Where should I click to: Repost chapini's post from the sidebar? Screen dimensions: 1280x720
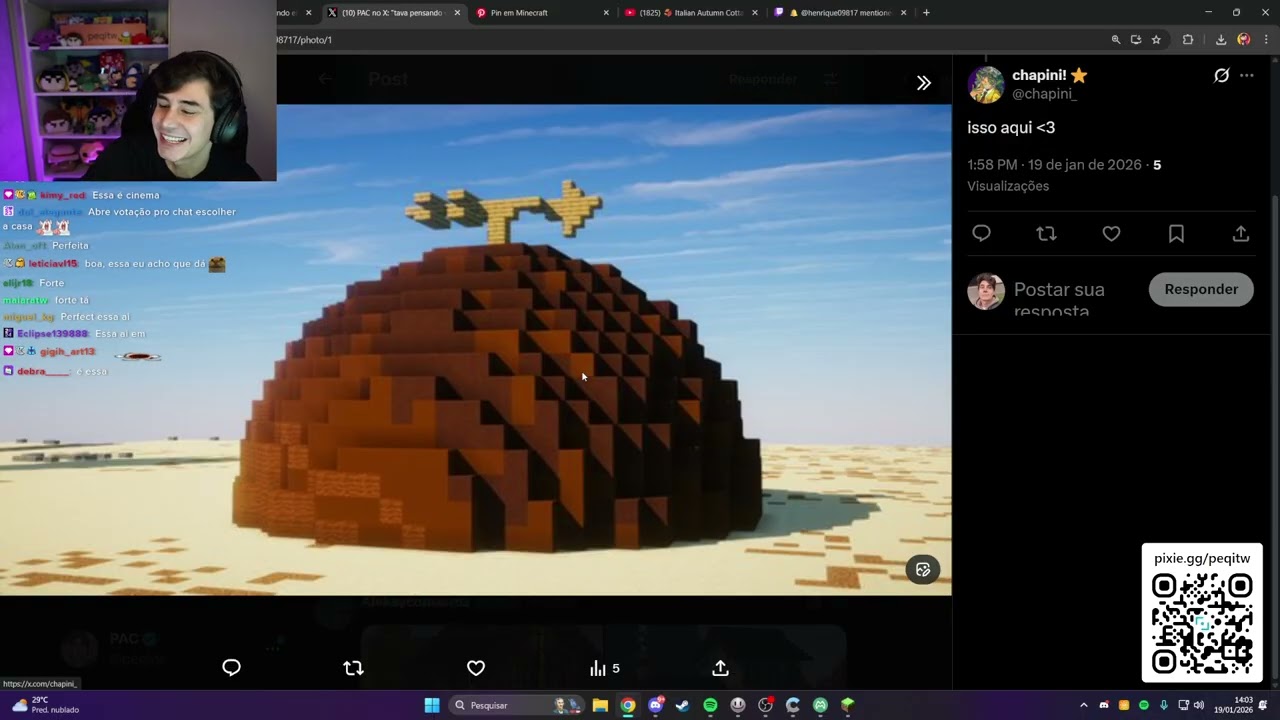point(1046,233)
